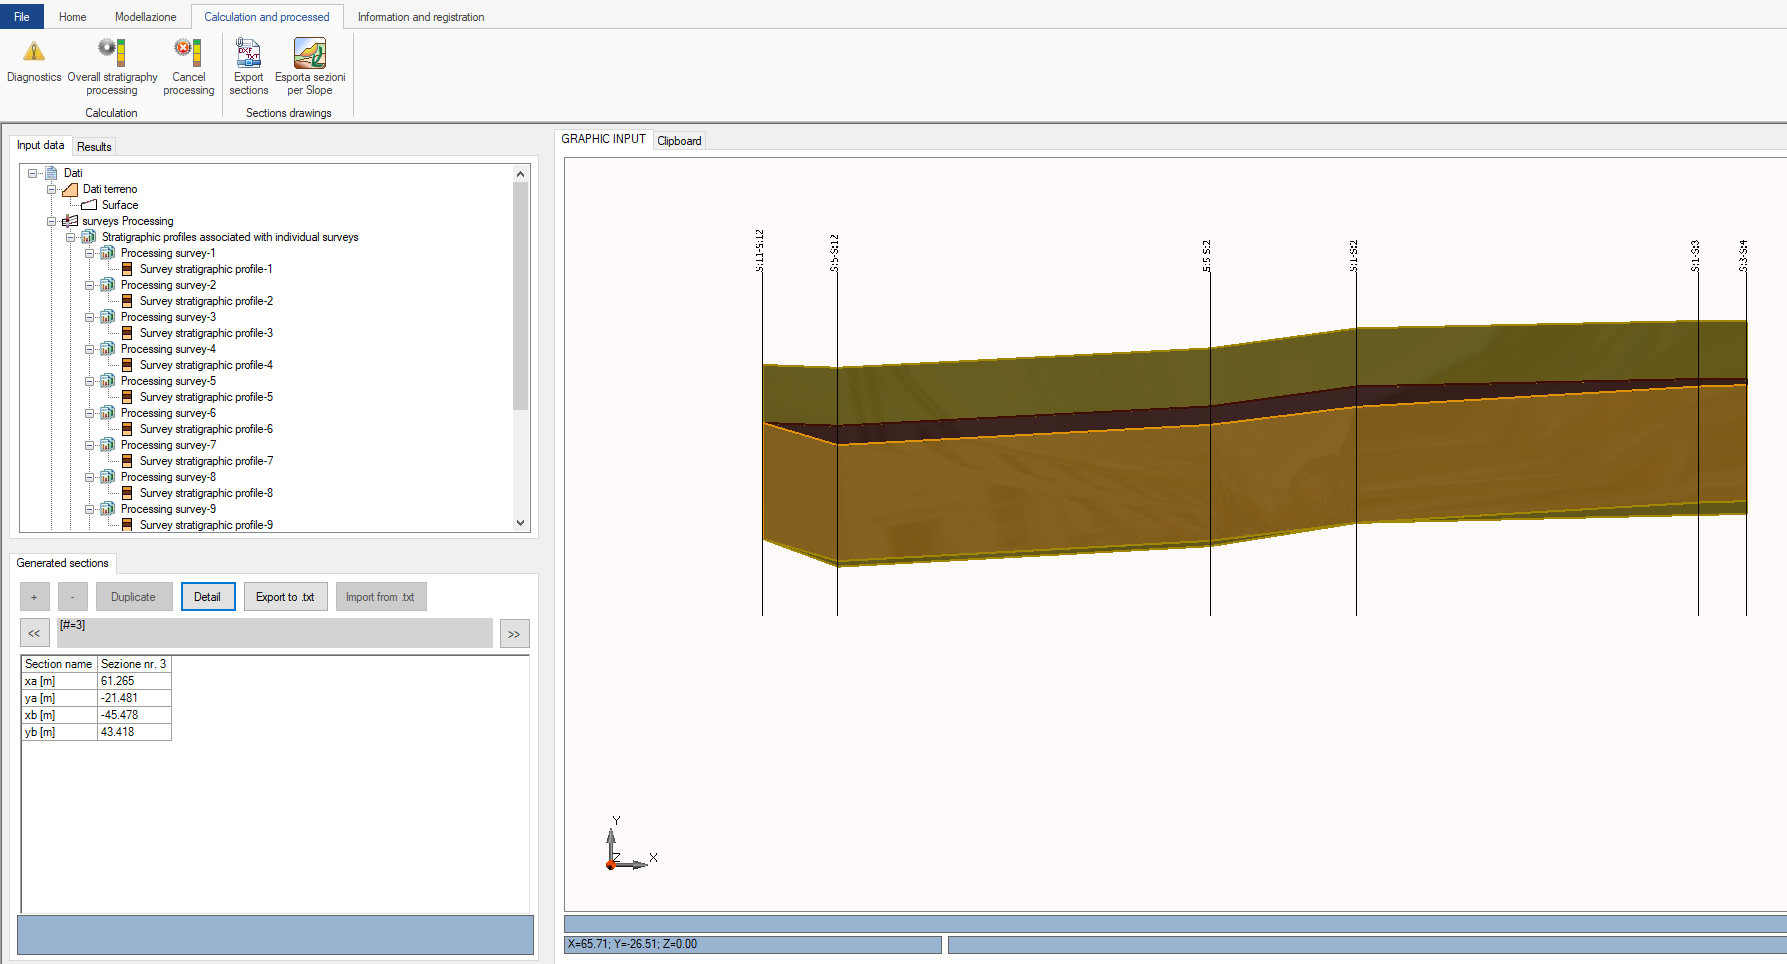Click the plus add section button
This screenshot has width=1787, height=964.
coord(34,597)
